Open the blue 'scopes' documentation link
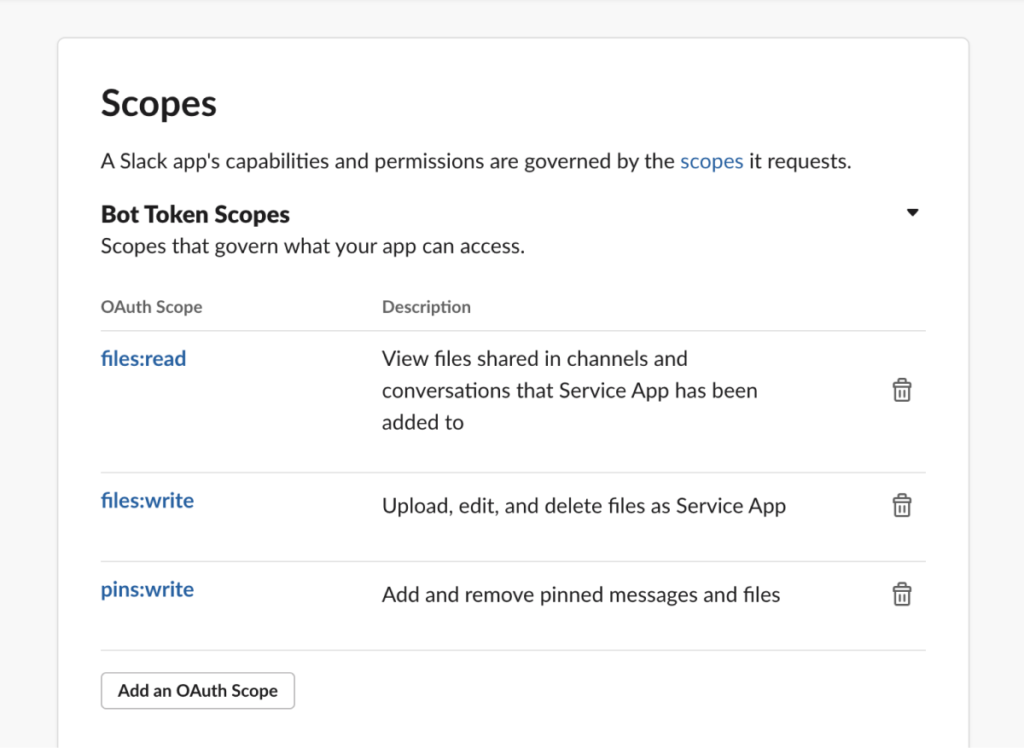The width and height of the screenshot is (1024, 748). point(711,161)
